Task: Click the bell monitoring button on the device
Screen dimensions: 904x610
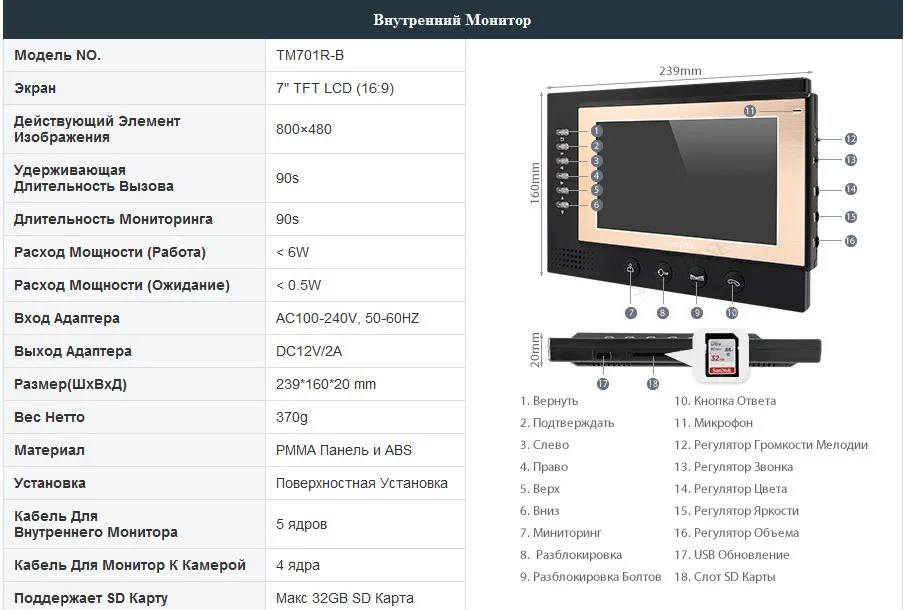Action: pyautogui.click(x=632, y=269)
